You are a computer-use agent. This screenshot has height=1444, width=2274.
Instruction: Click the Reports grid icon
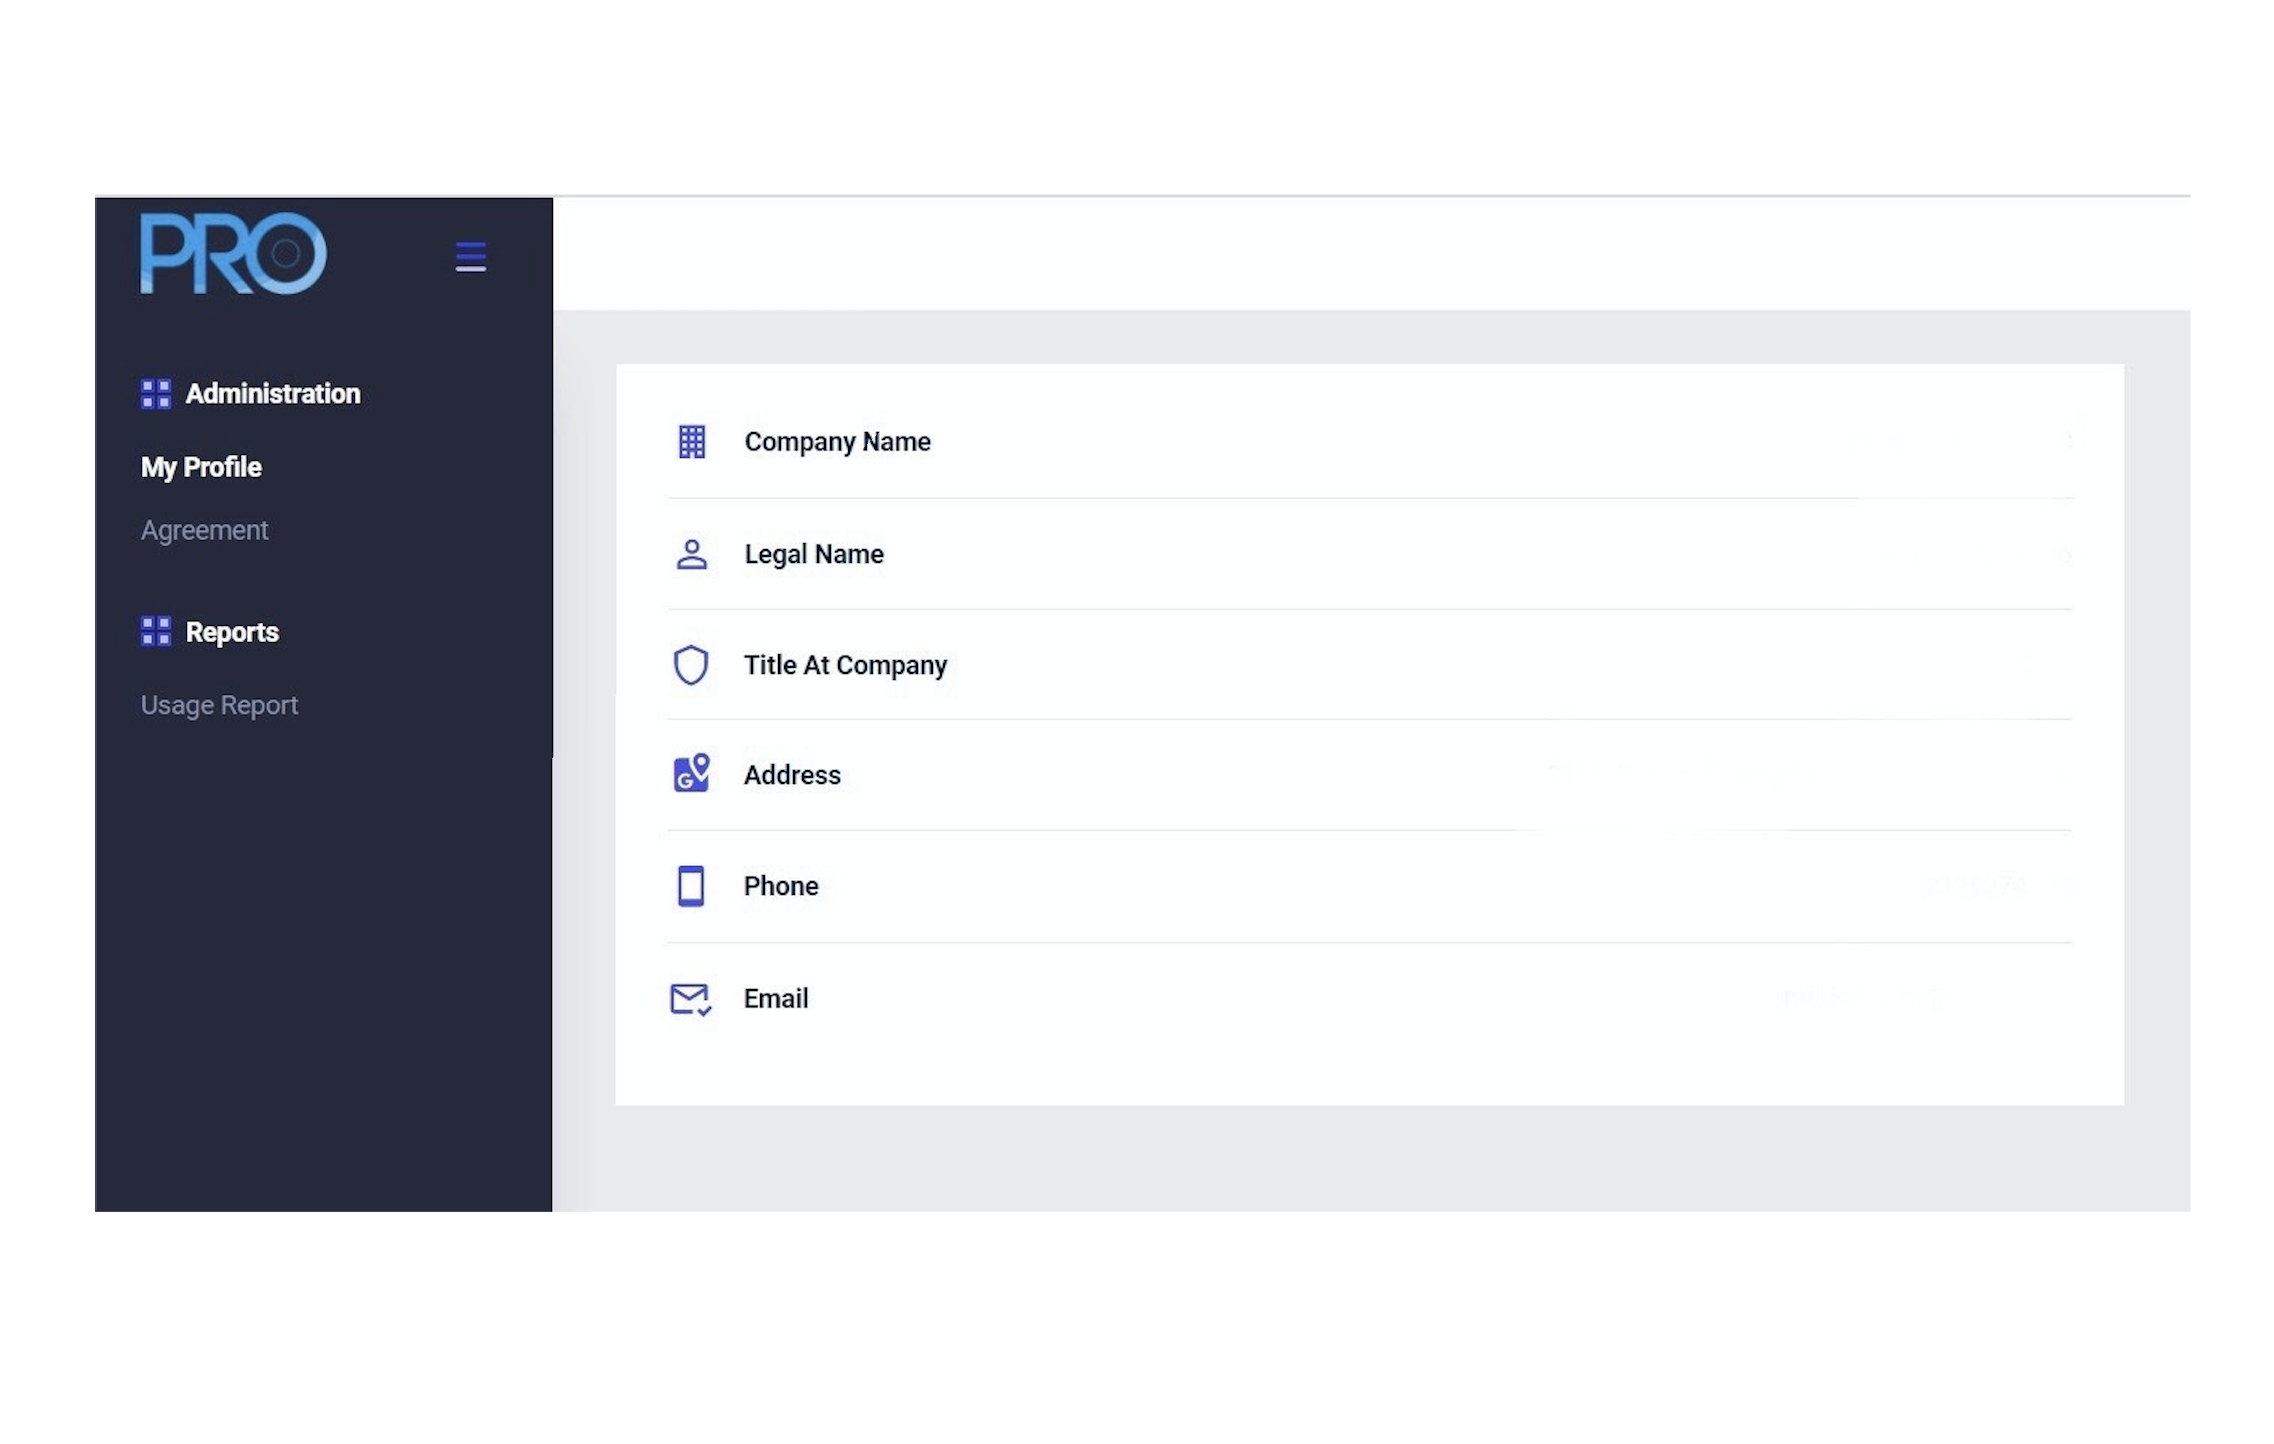[x=155, y=632]
